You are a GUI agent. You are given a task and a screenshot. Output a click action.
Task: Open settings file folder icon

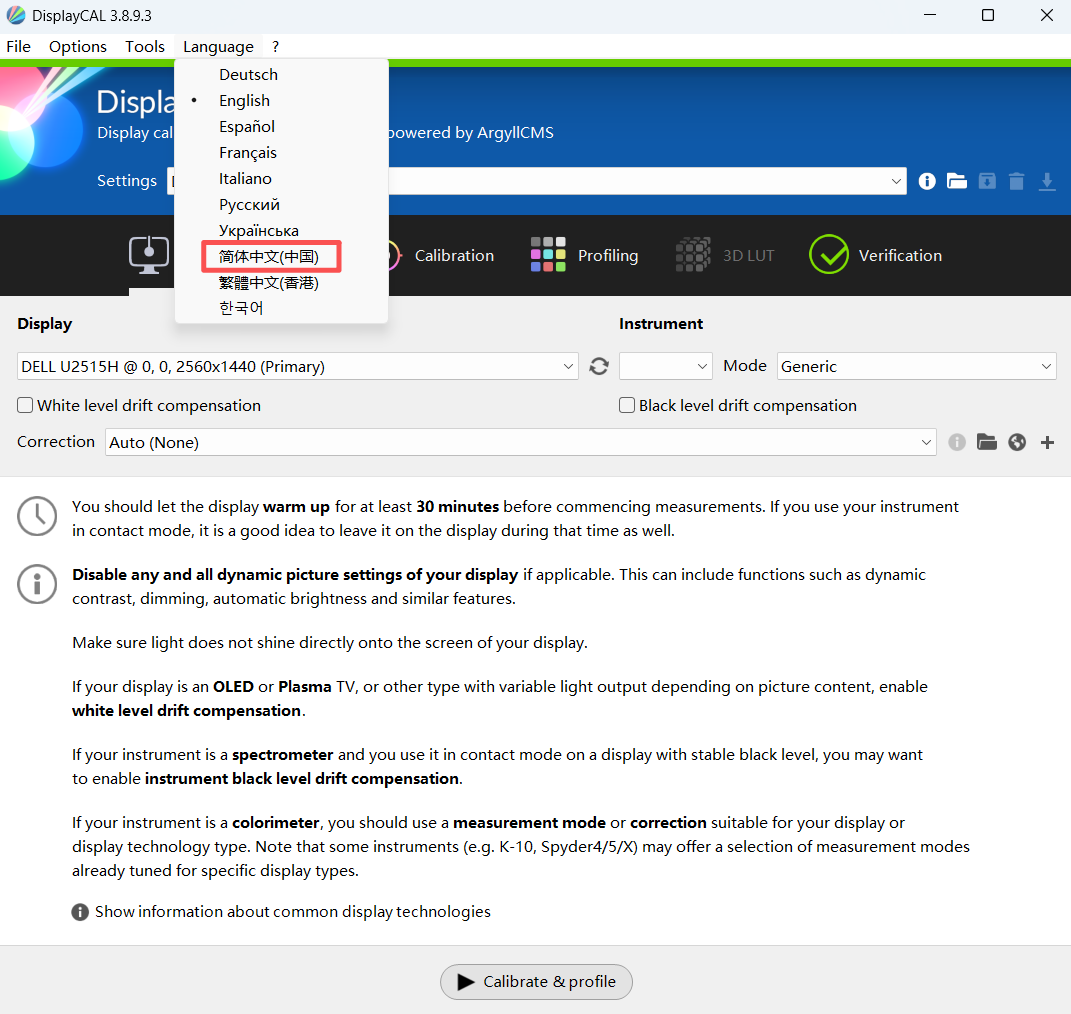click(957, 181)
